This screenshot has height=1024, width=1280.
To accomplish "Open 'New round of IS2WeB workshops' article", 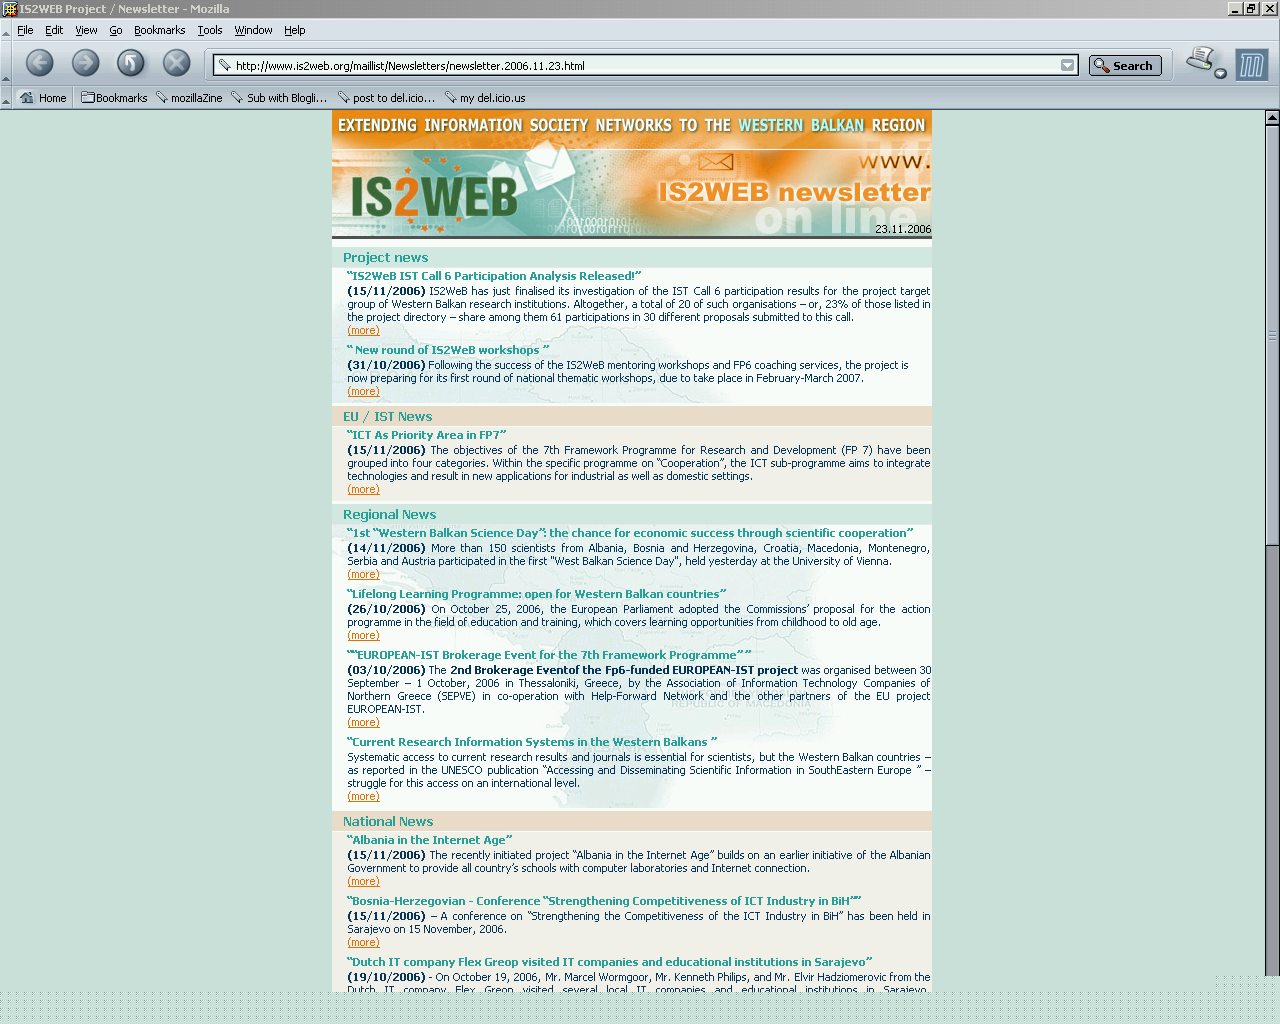I will tap(448, 350).
